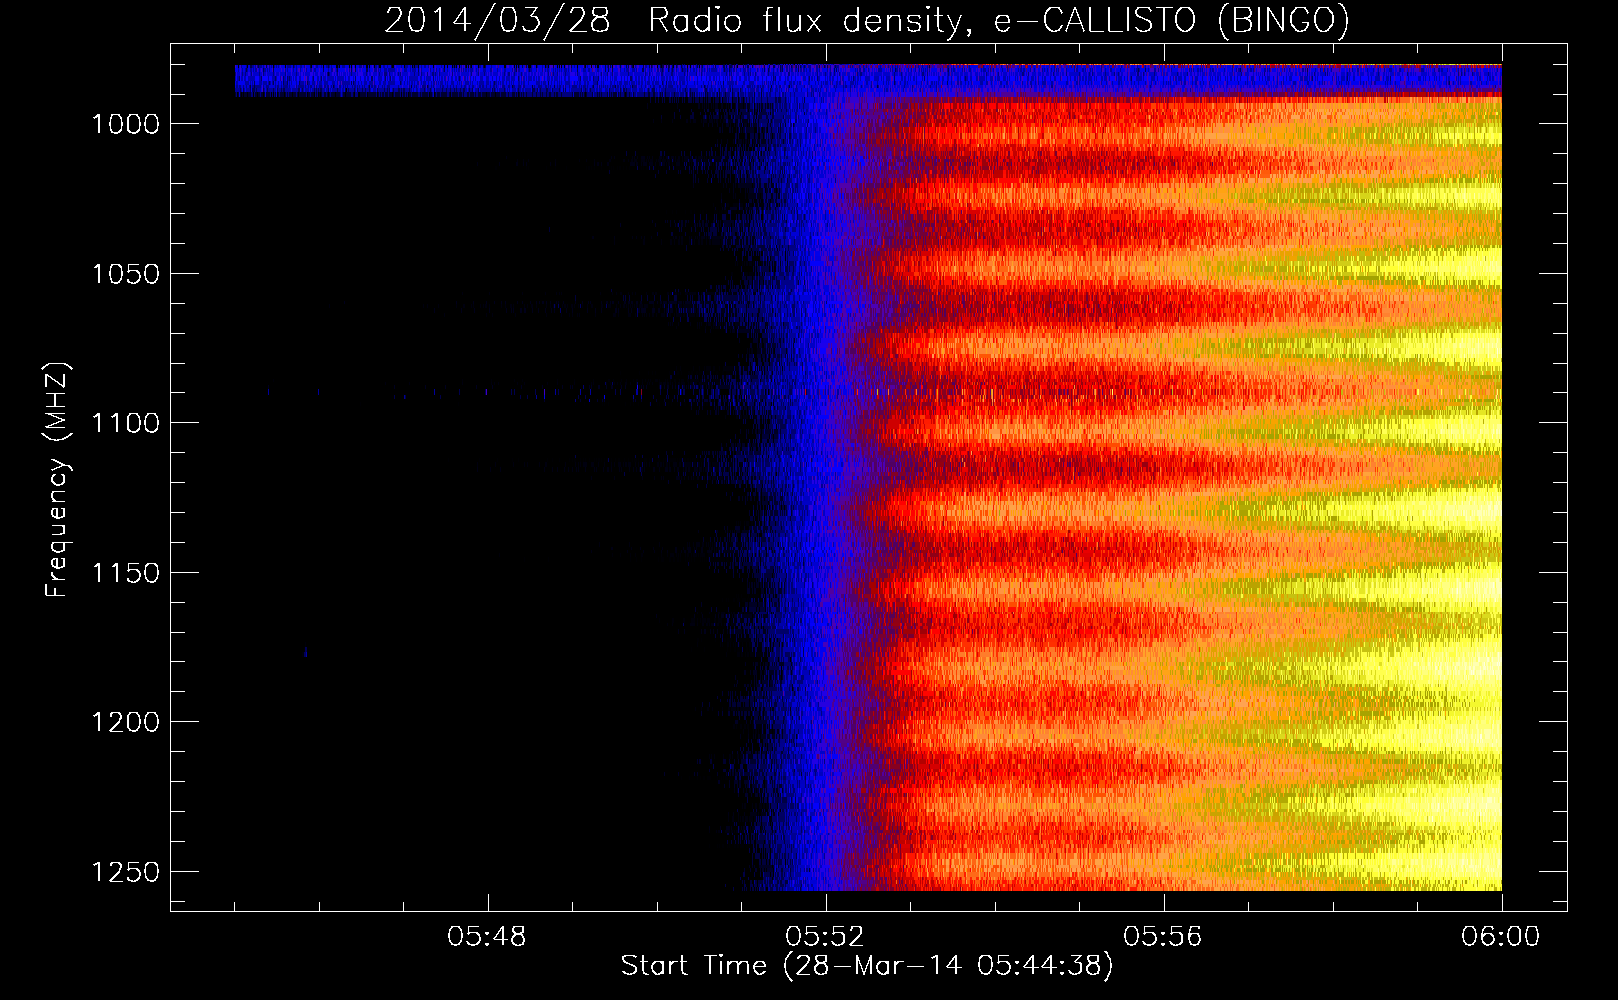1618x1000 pixels.
Task: Click the plot title "2014/03/28 Radio flux density, e-CALLISTO (BINGO)"
Action: click(867, 20)
